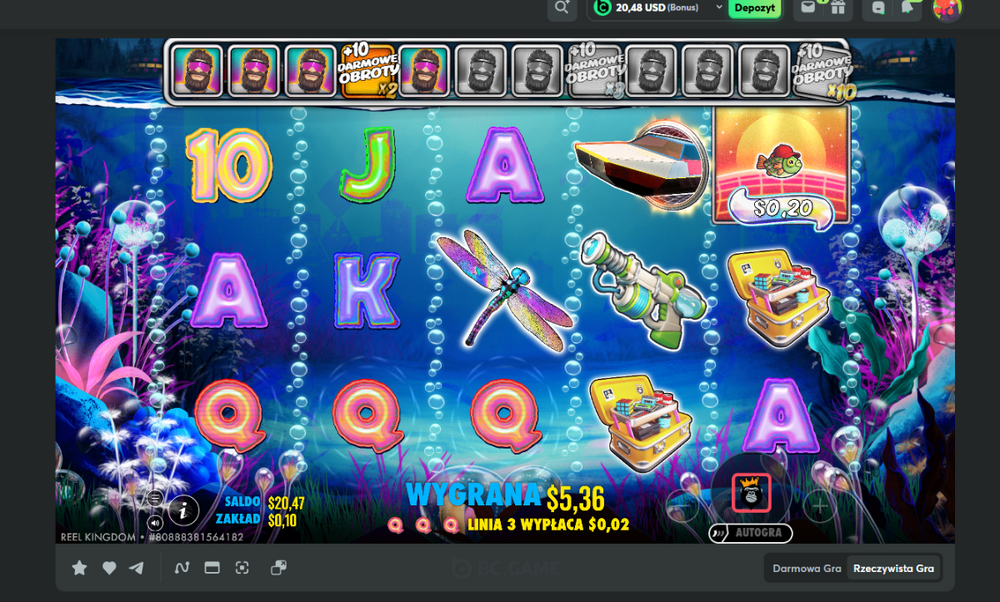Mute game audio with the speaker icon
Image resolution: width=1000 pixels, height=602 pixels.
click(156, 521)
